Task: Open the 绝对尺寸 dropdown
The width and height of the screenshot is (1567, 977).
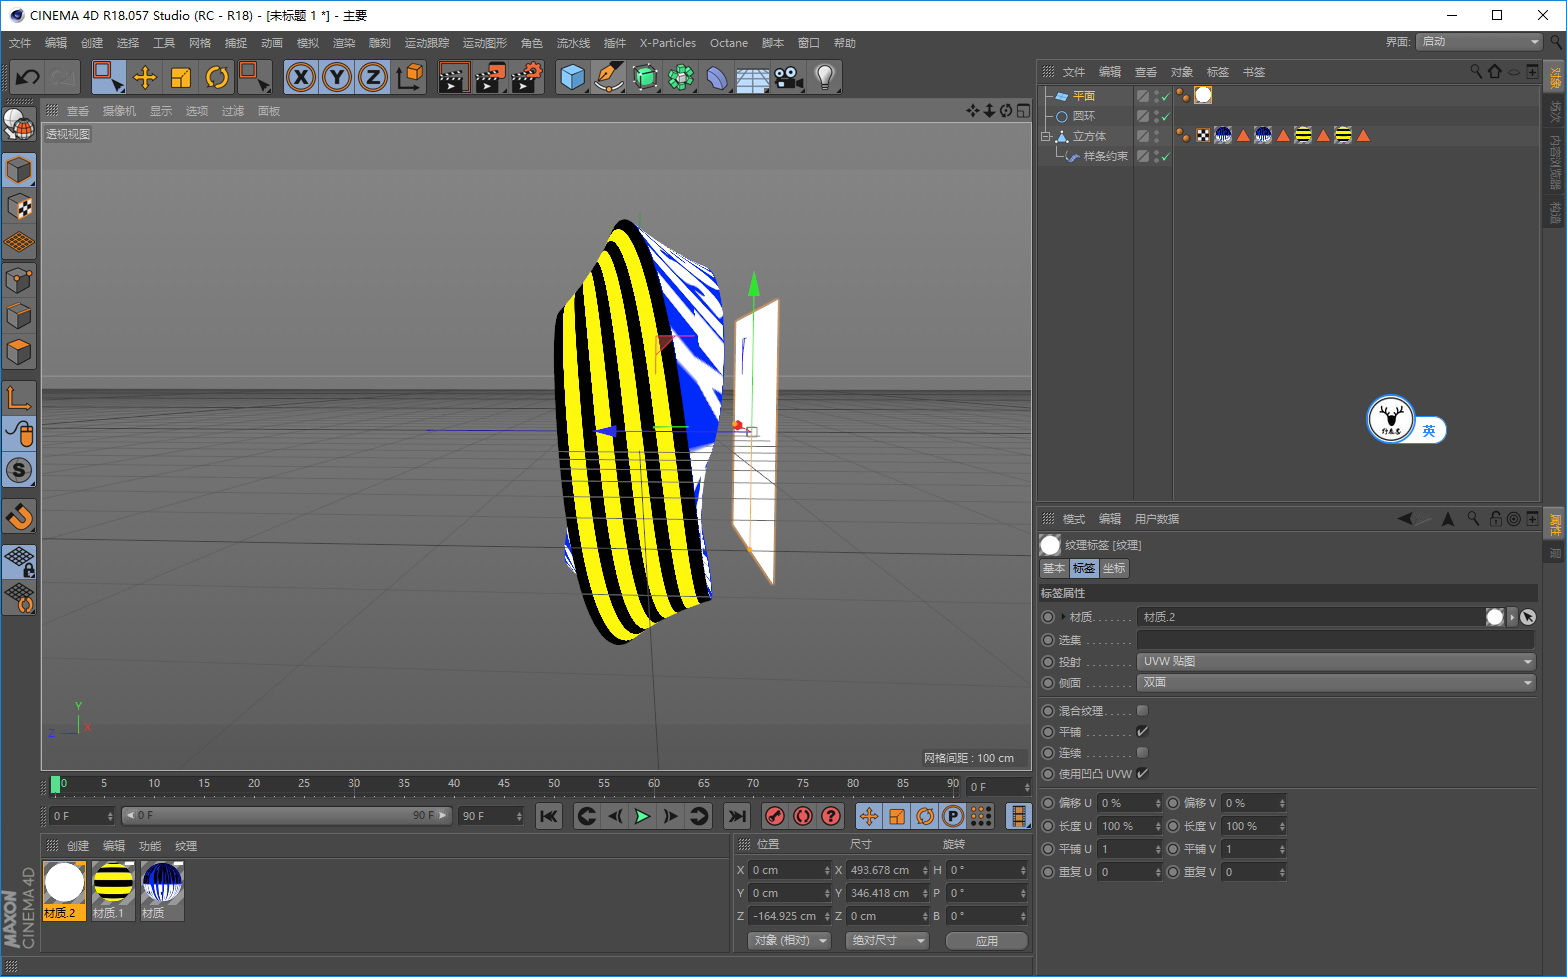Action: coord(887,940)
